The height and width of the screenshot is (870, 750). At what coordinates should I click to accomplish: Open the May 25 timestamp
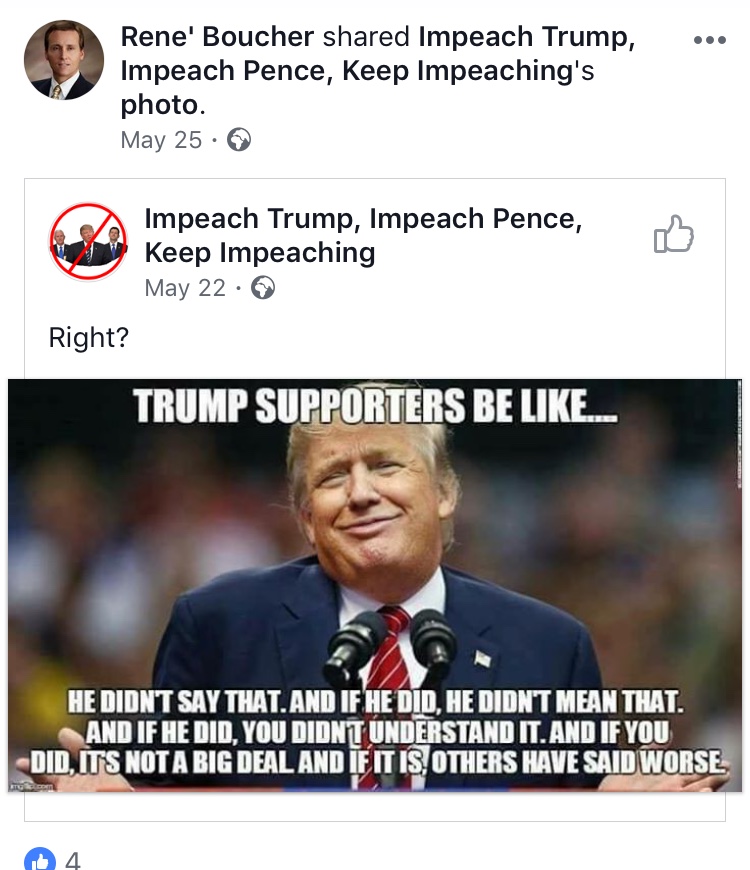pyautogui.click(x=161, y=140)
